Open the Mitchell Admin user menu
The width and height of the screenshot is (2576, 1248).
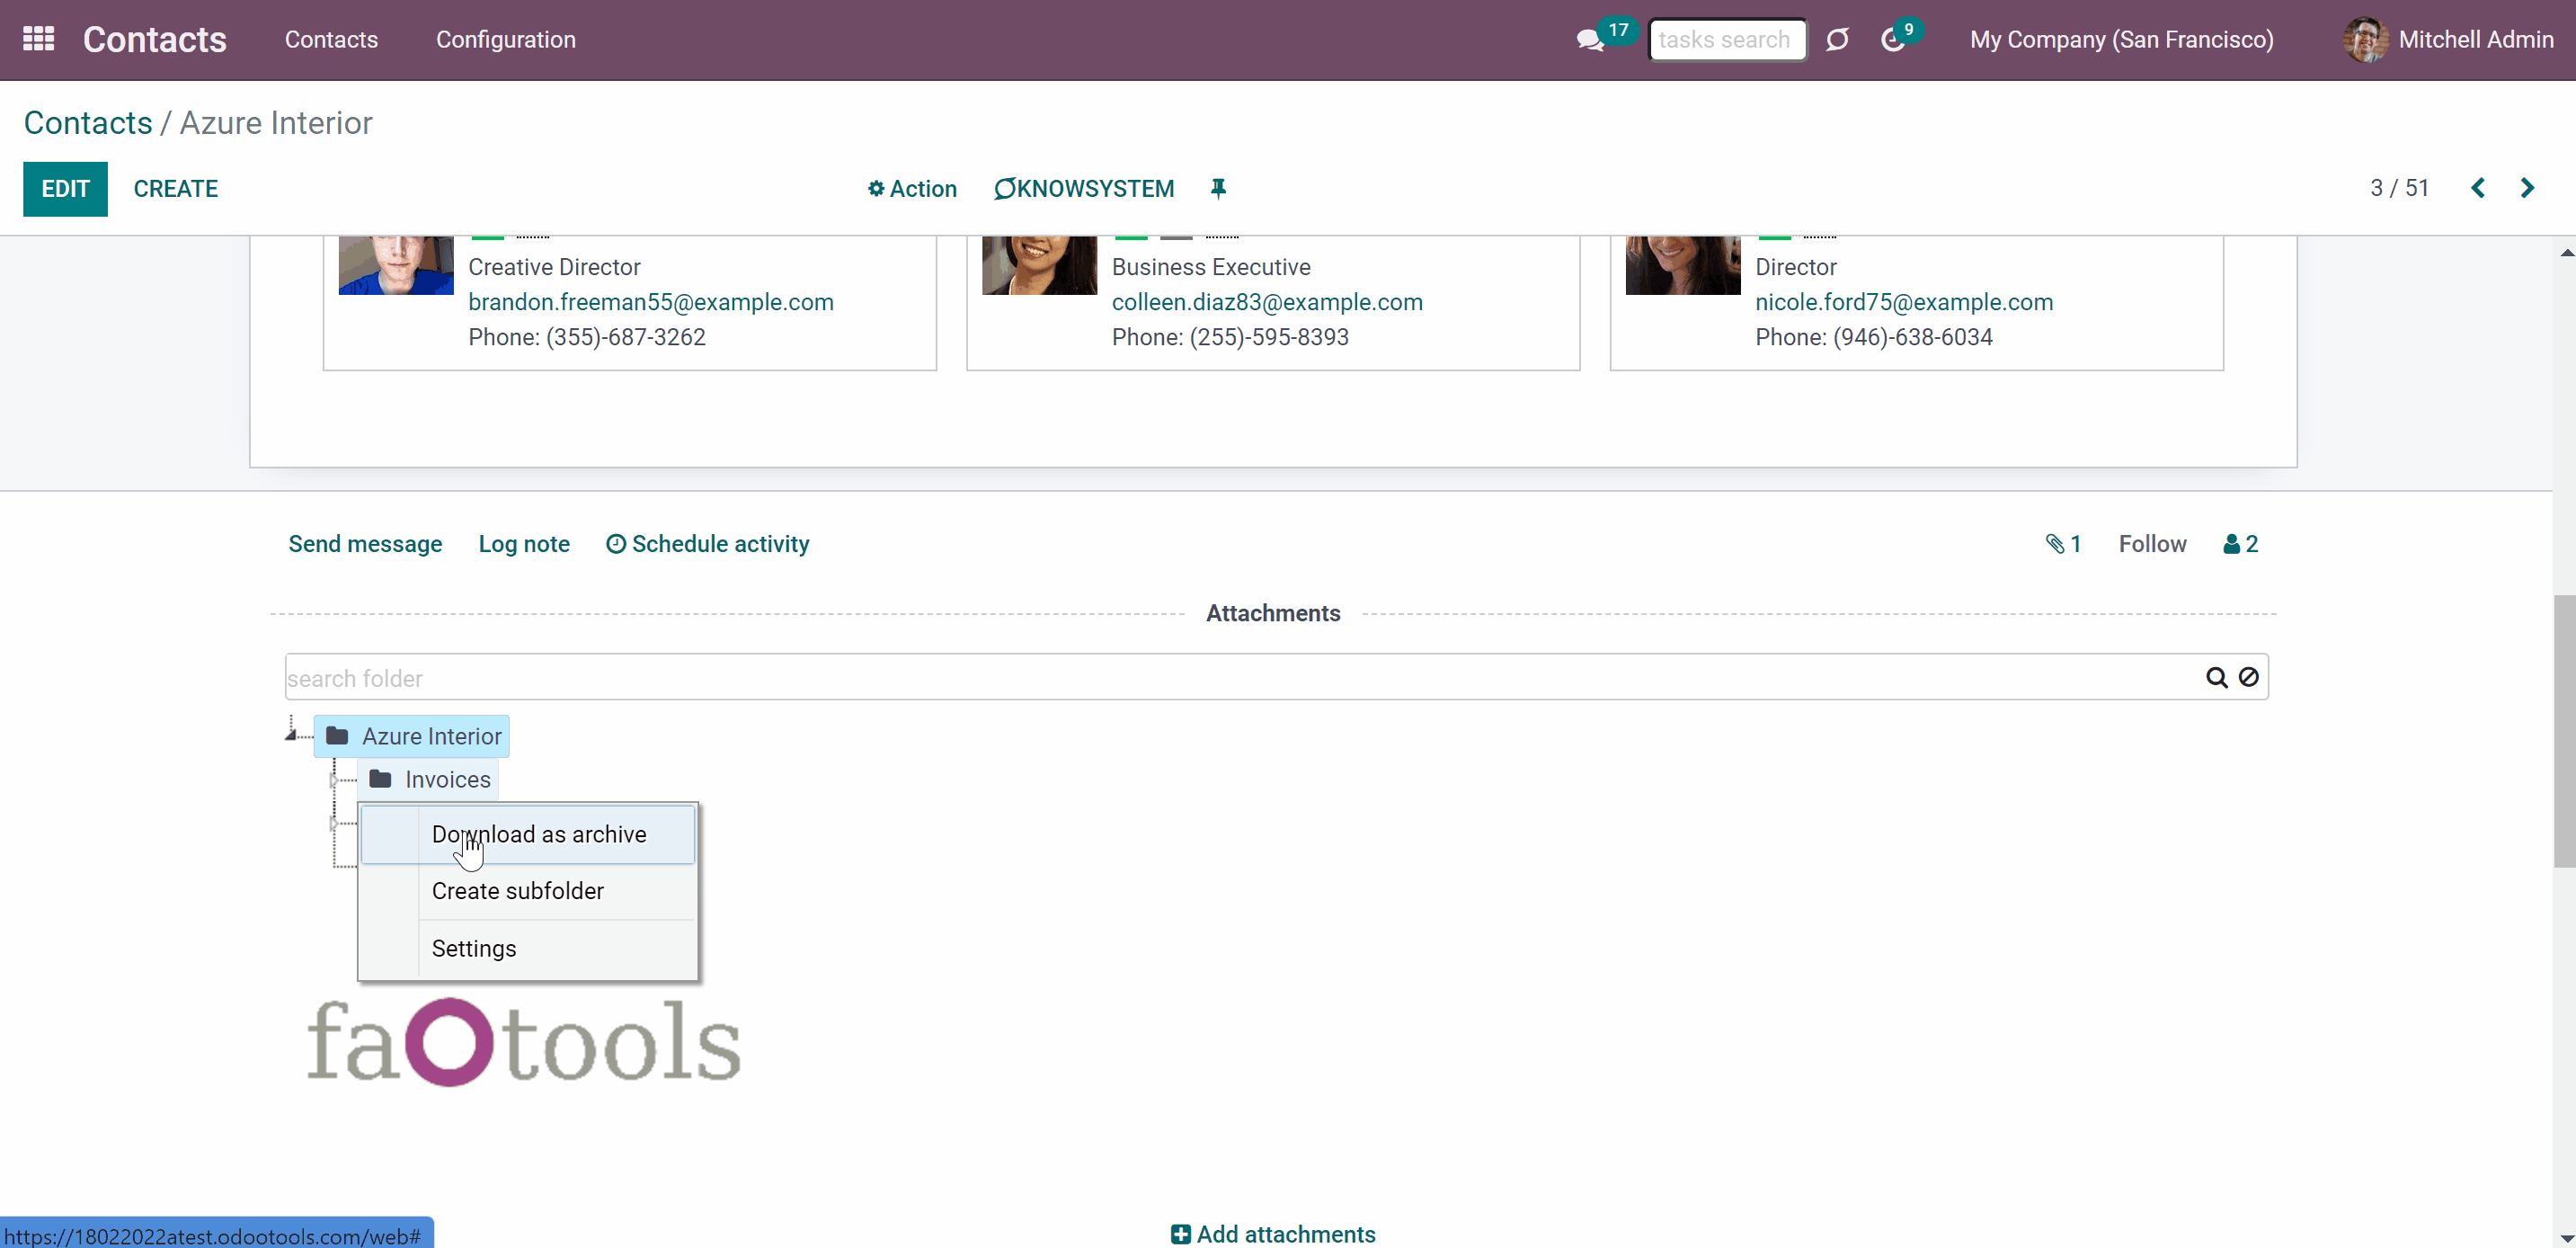(x=2448, y=40)
